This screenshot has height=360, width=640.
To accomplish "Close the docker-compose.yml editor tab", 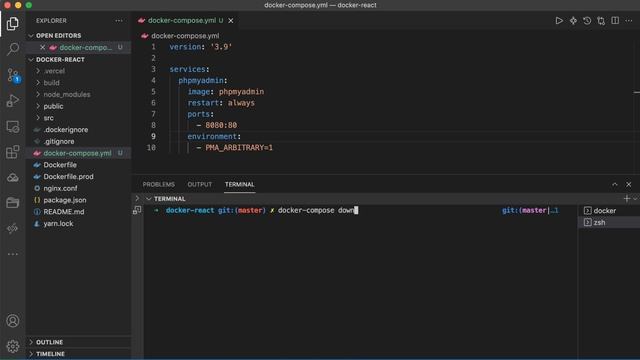I will point(231,20).
